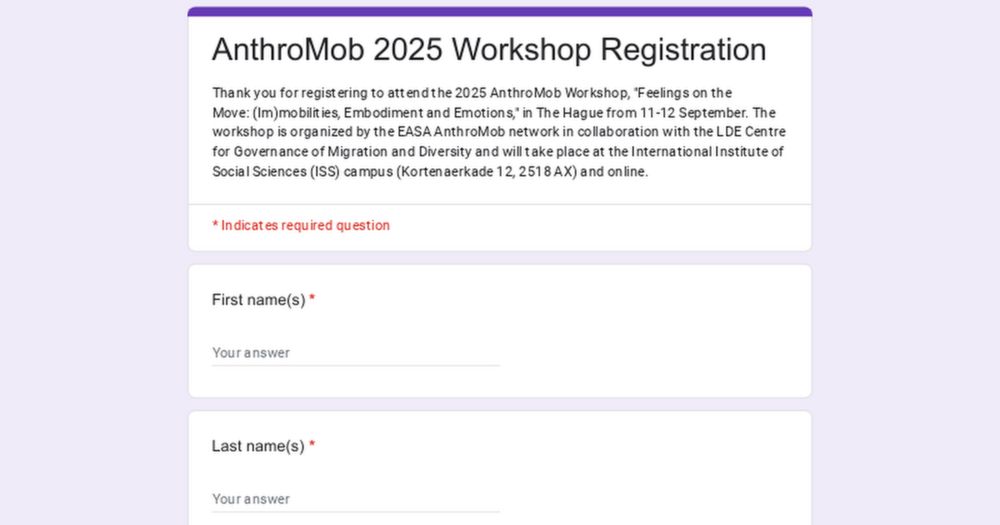Click the AnthroMob 2025 Workshop Registration title
Screen dimensions: 1000x525
pyautogui.click(x=489, y=49)
